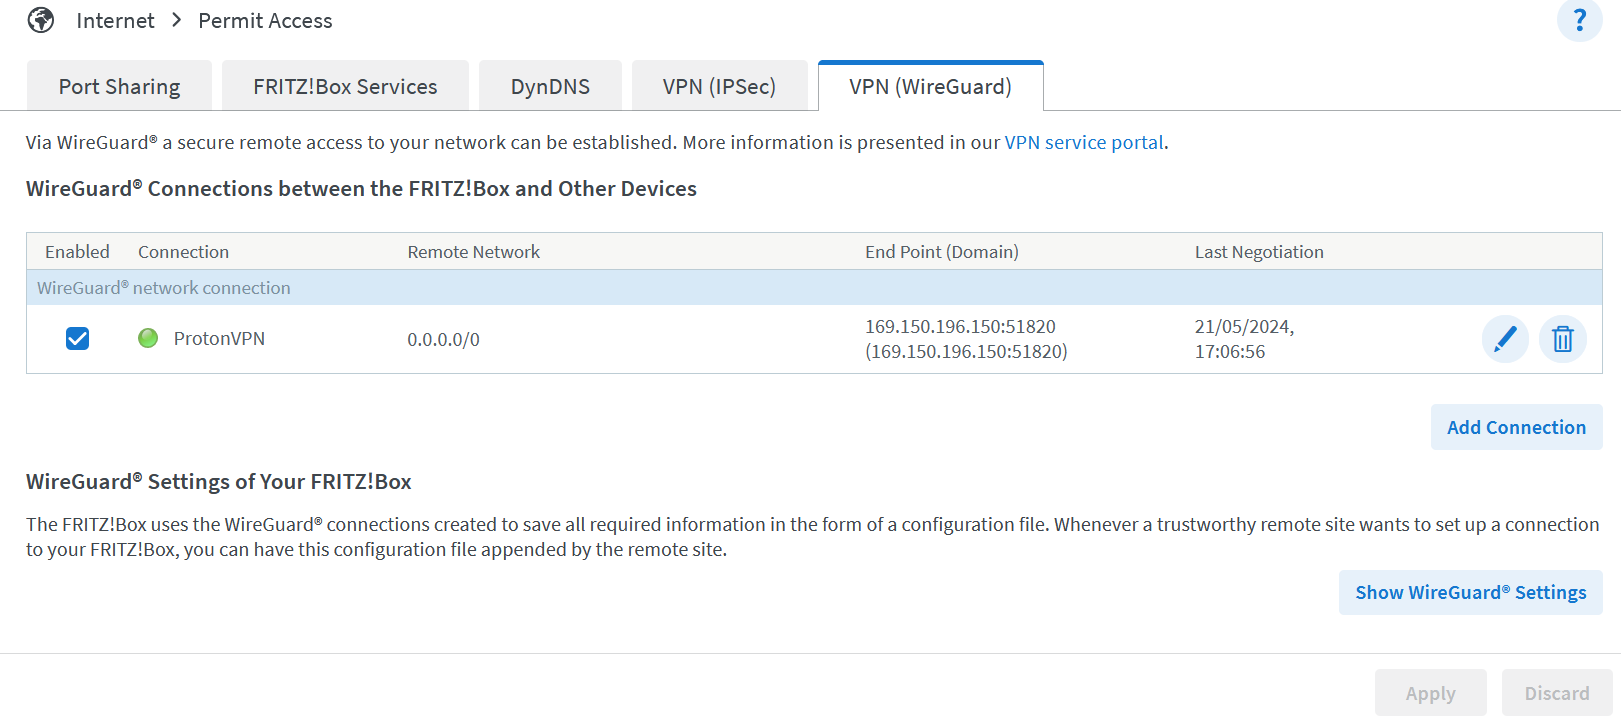Delete the ProtonVPN connection using the trash icon

[1562, 339]
